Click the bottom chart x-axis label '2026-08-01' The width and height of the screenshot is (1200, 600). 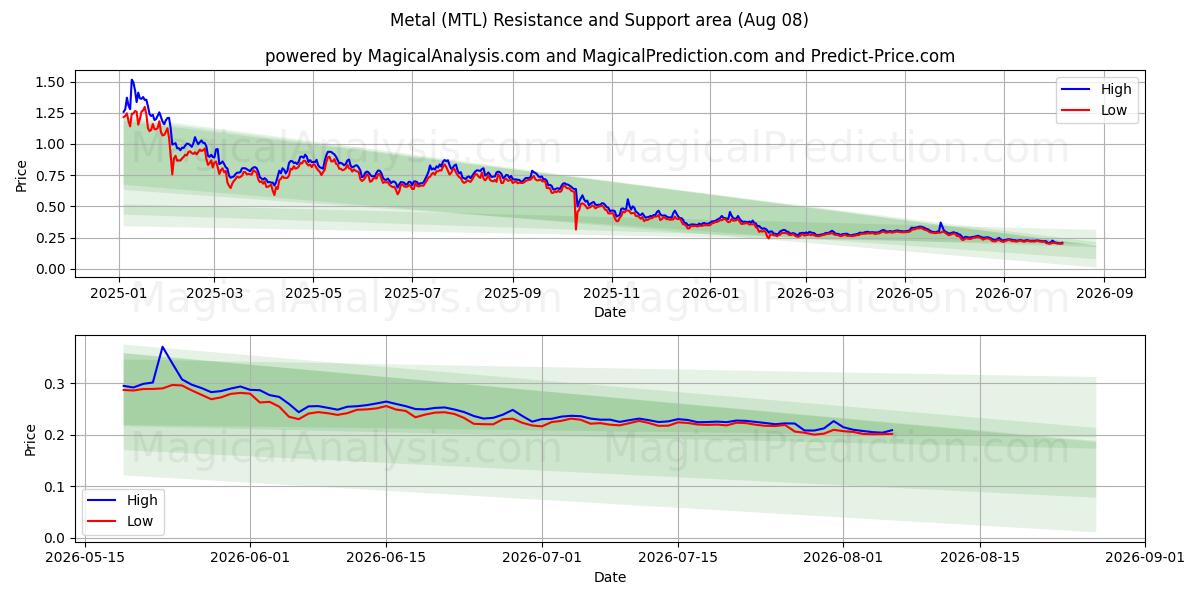click(x=844, y=558)
